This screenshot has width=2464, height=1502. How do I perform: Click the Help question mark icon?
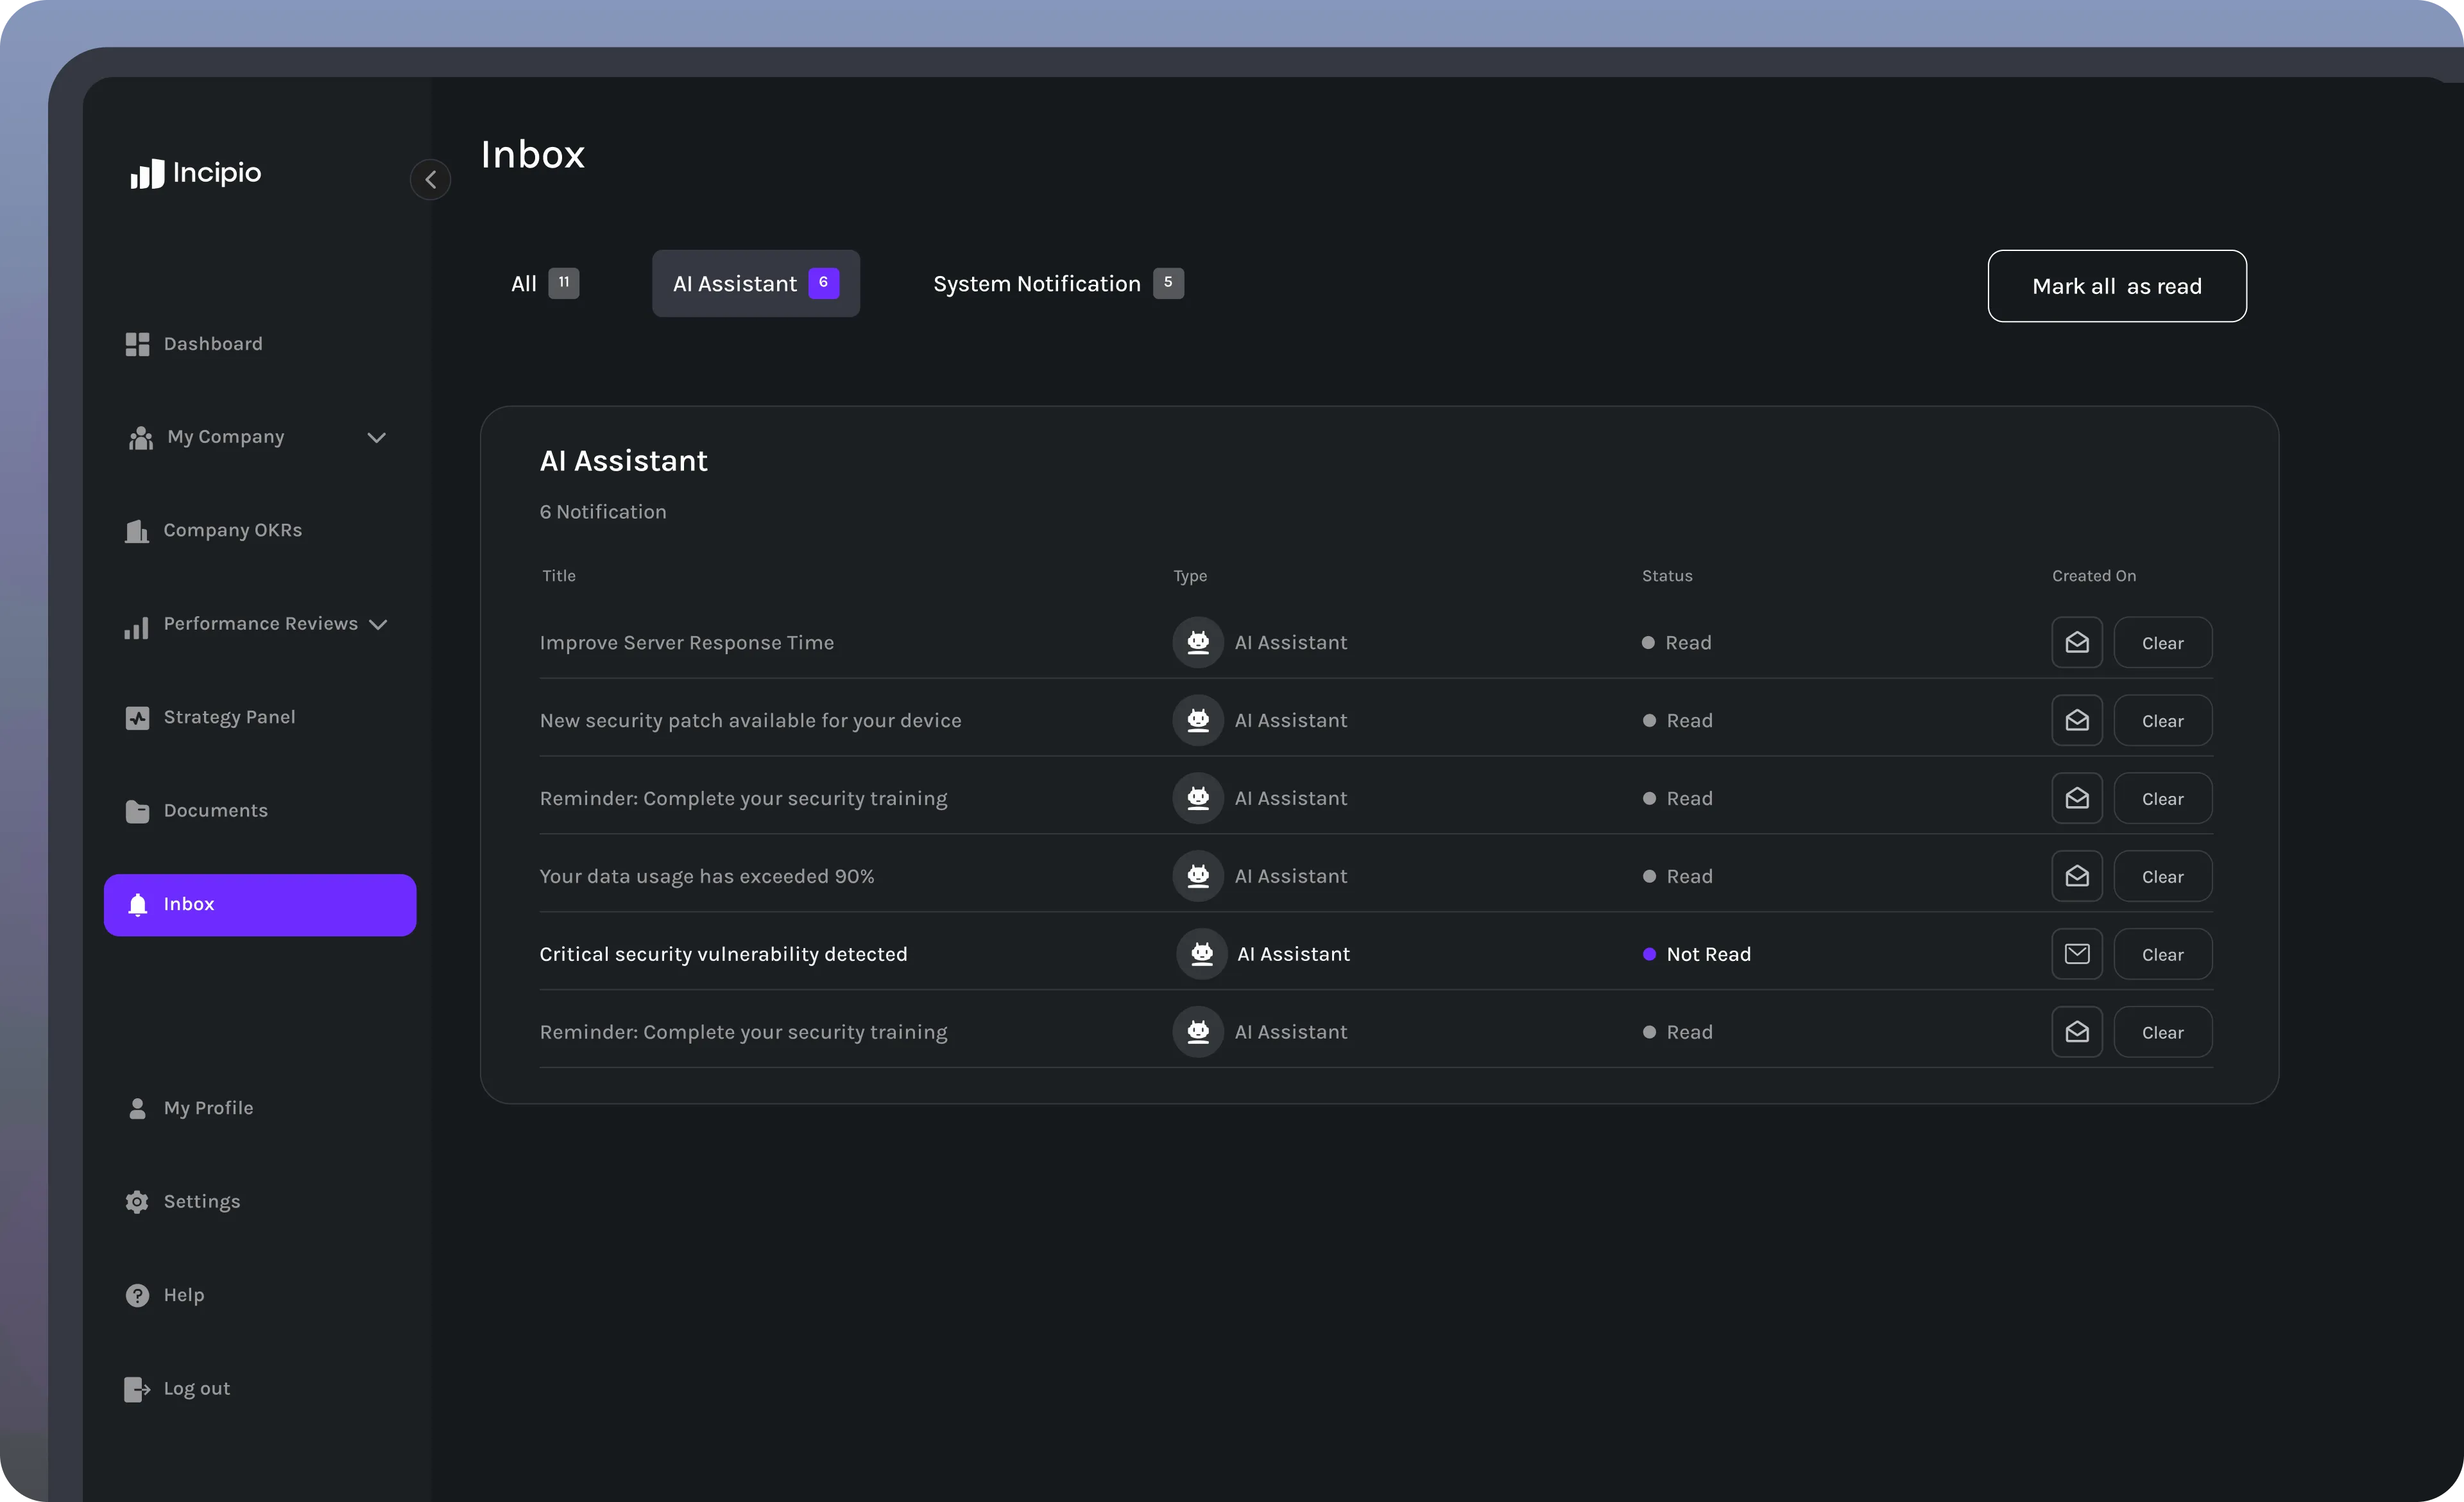[x=137, y=1296]
